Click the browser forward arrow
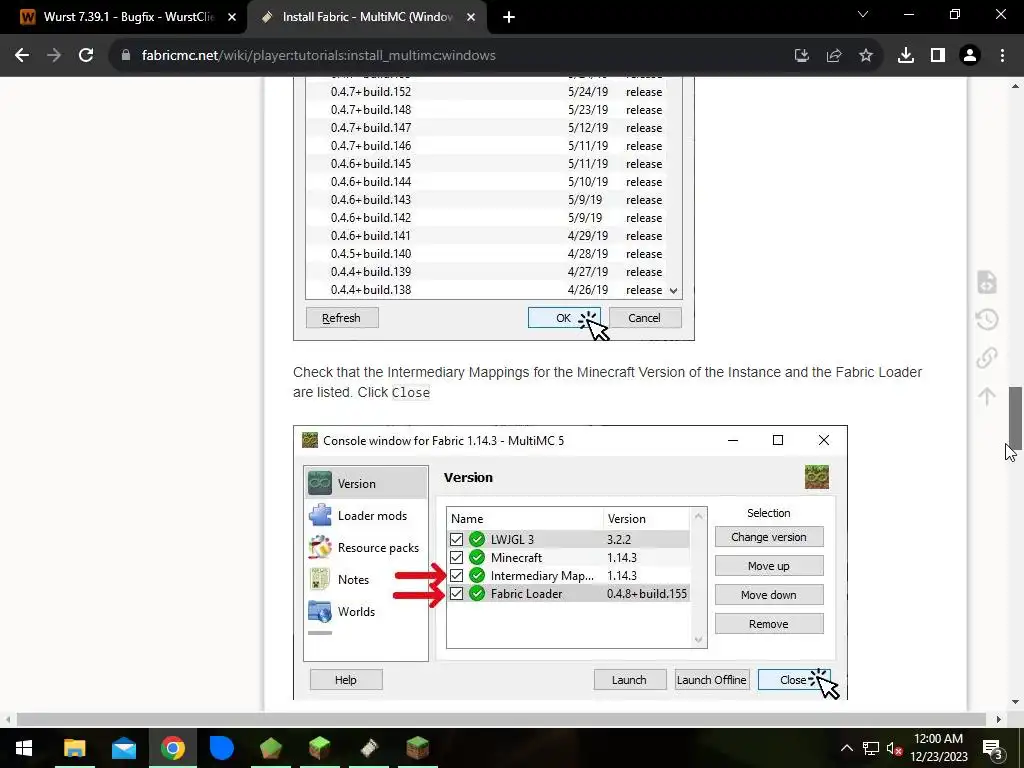This screenshot has width=1024, height=768. point(54,56)
